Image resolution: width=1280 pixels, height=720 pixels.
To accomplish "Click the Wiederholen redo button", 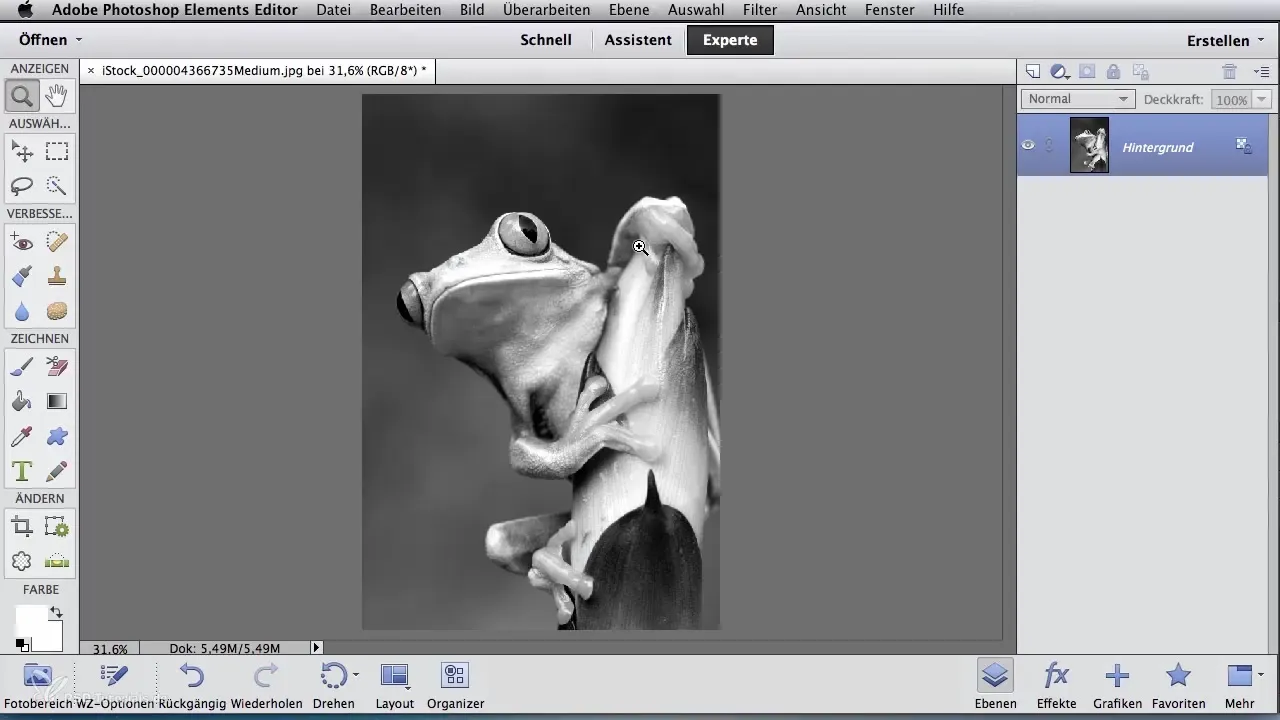I will 266,686.
